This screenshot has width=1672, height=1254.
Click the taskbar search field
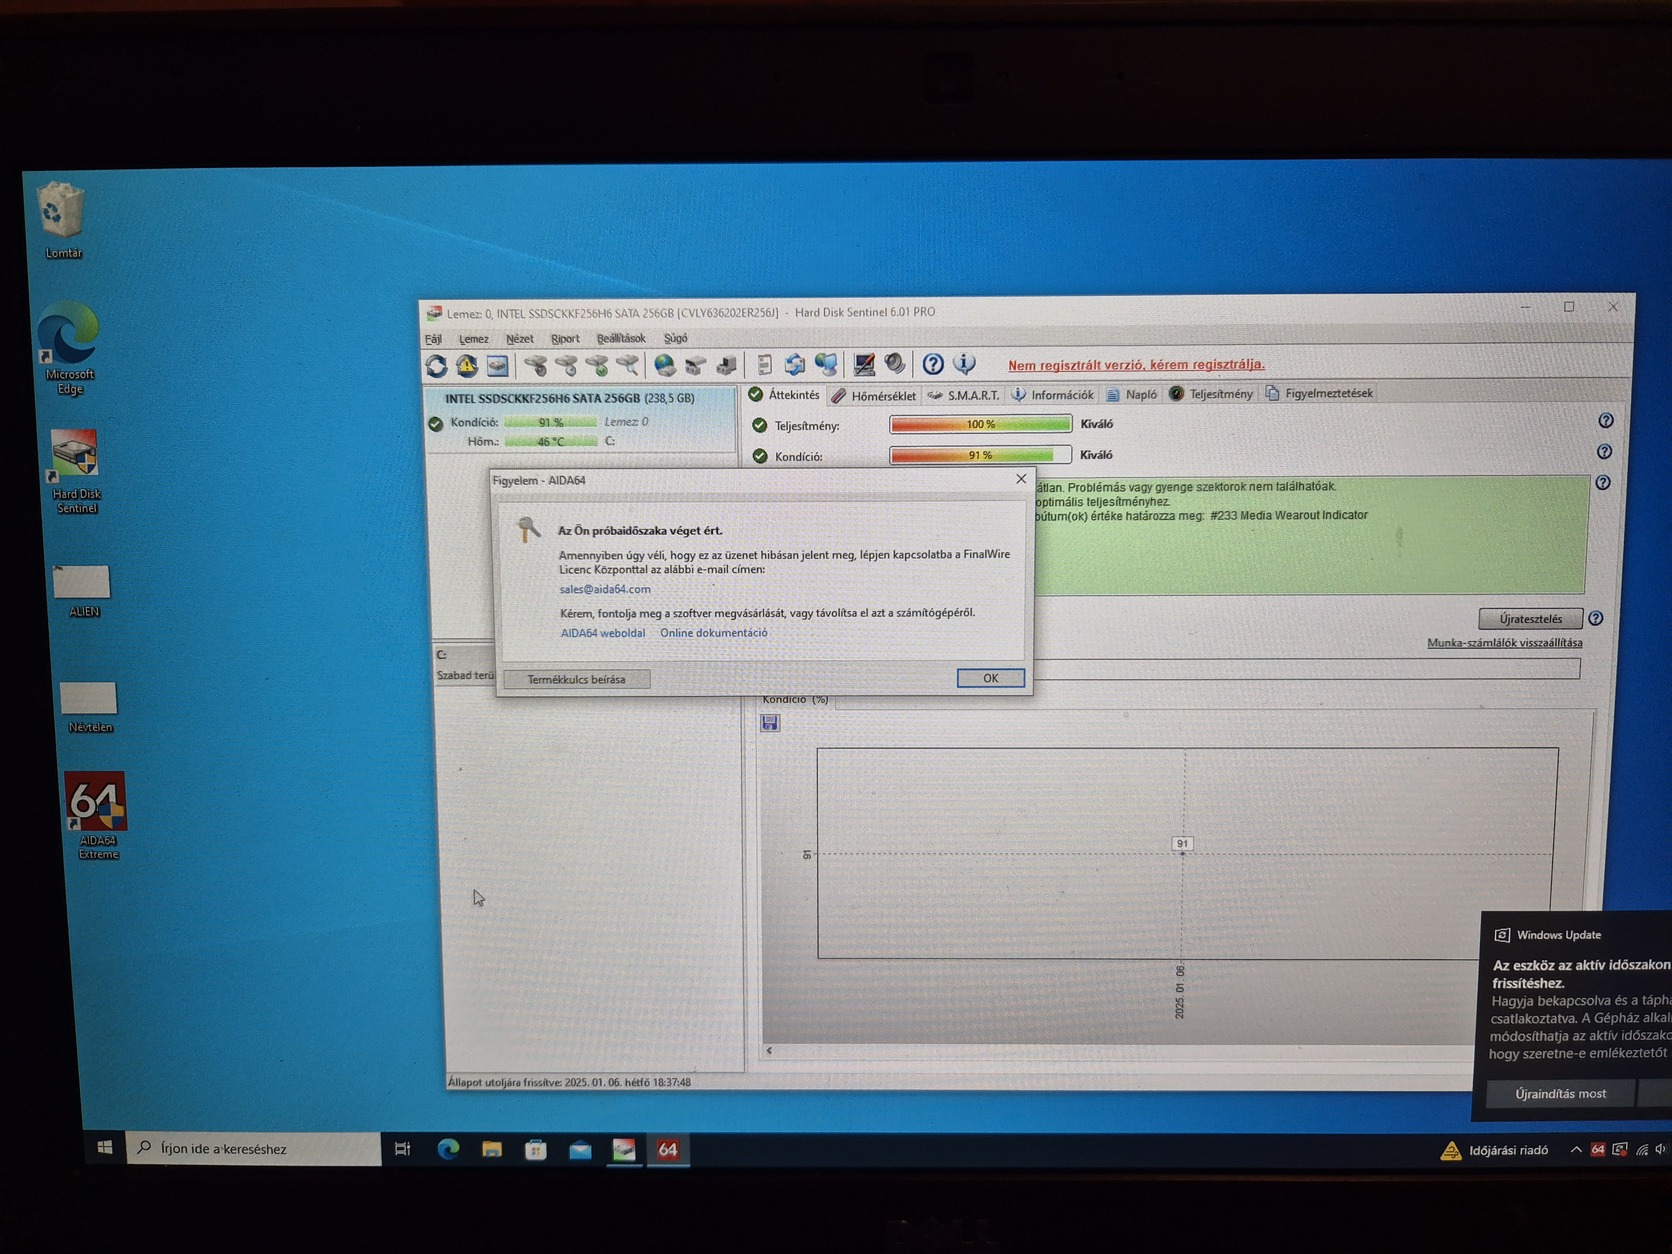point(255,1149)
